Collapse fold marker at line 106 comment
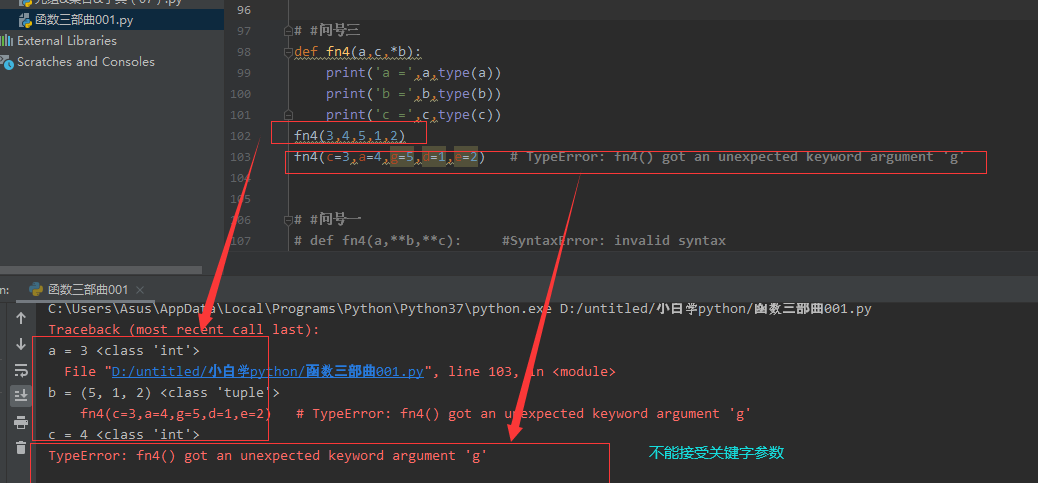 [x=287, y=219]
